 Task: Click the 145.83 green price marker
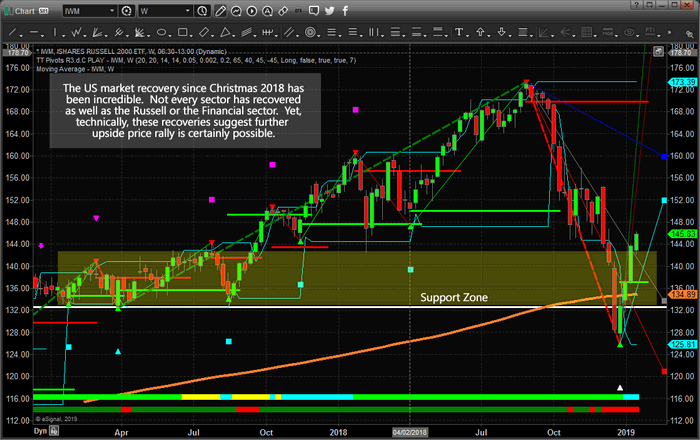[682, 234]
